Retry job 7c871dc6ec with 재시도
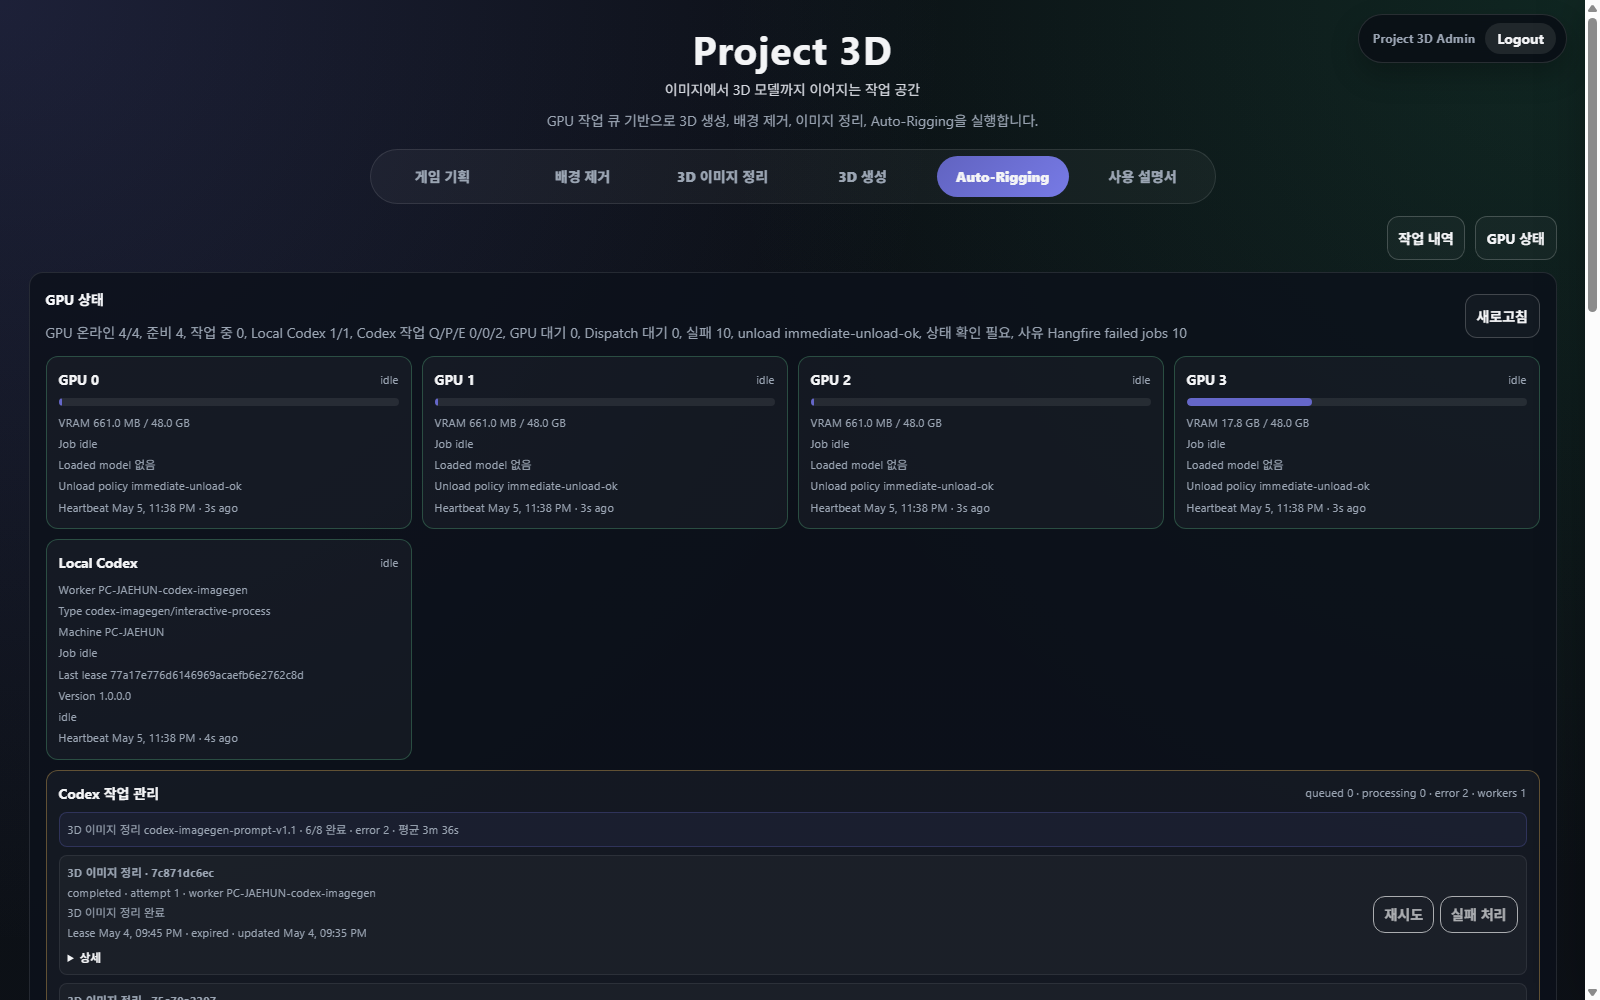 point(1403,915)
